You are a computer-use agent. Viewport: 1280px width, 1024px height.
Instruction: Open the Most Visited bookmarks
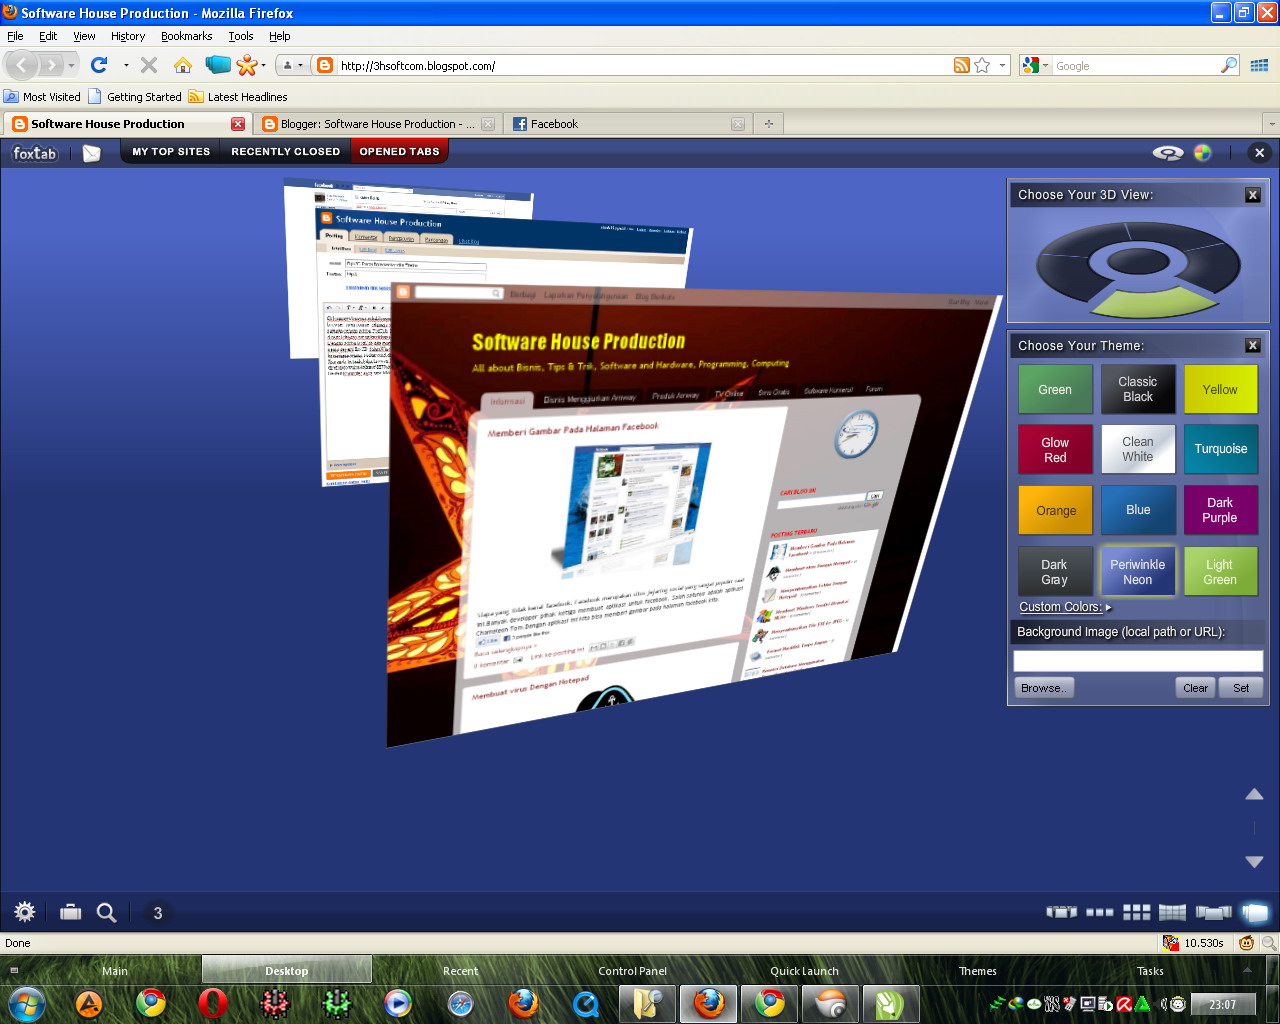[42, 97]
